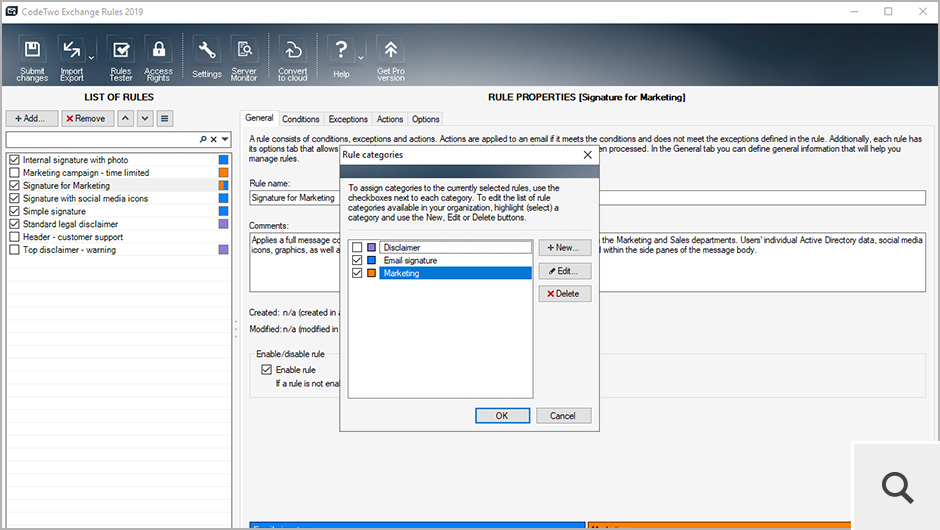
Task: Move selected rule up arrow
Action: click(125, 119)
